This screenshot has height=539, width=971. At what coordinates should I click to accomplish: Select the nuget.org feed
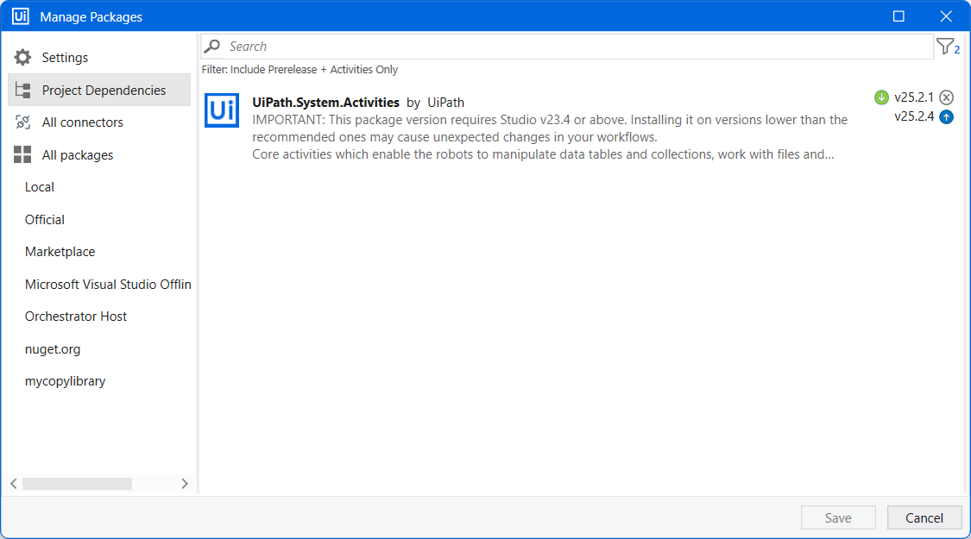coord(53,349)
